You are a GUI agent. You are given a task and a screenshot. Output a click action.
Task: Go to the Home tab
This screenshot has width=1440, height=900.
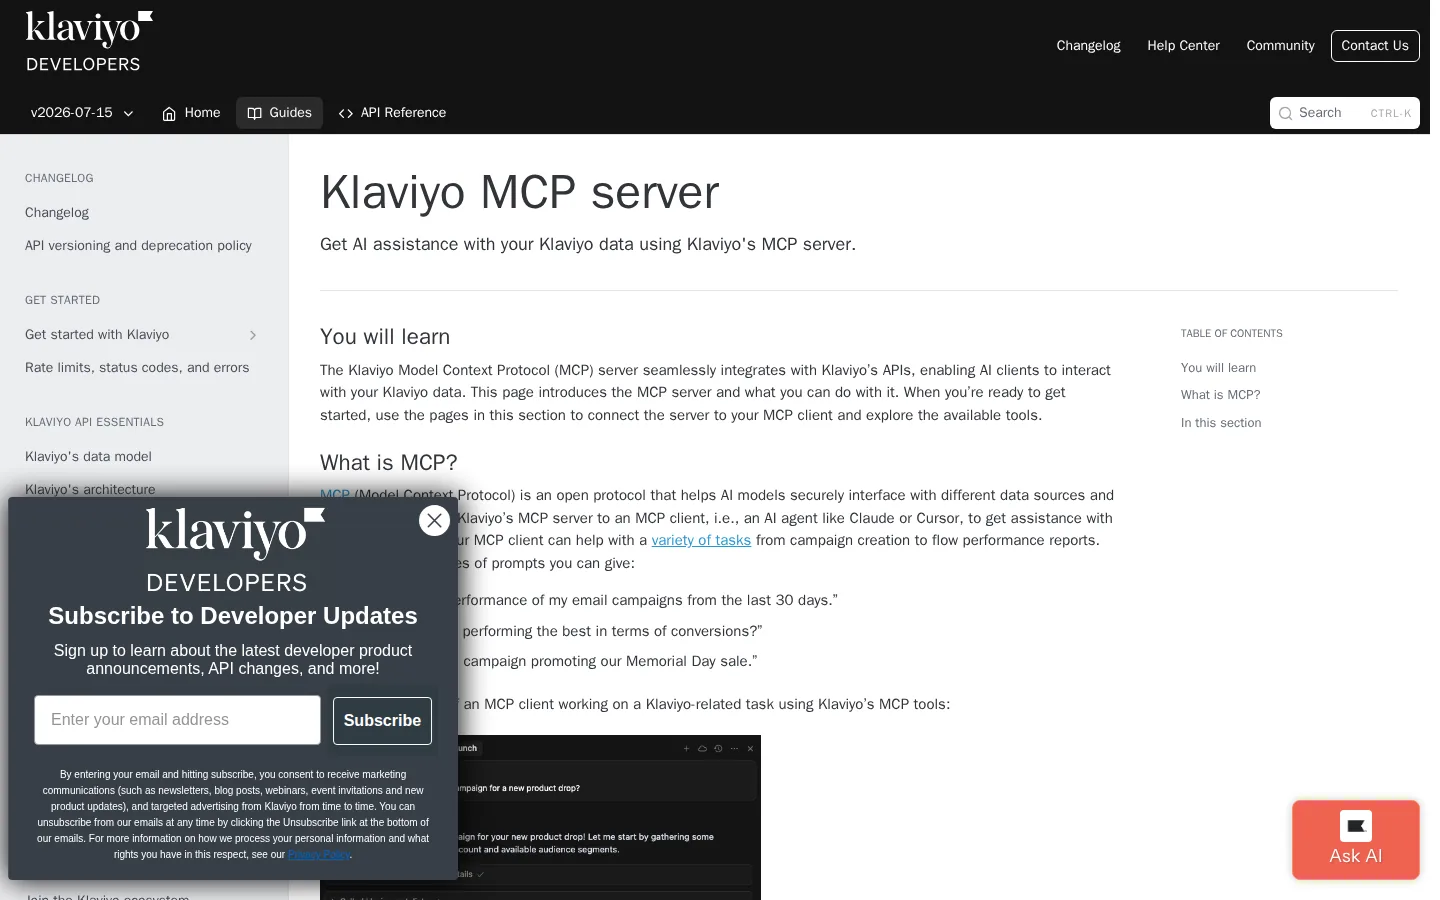pos(191,113)
